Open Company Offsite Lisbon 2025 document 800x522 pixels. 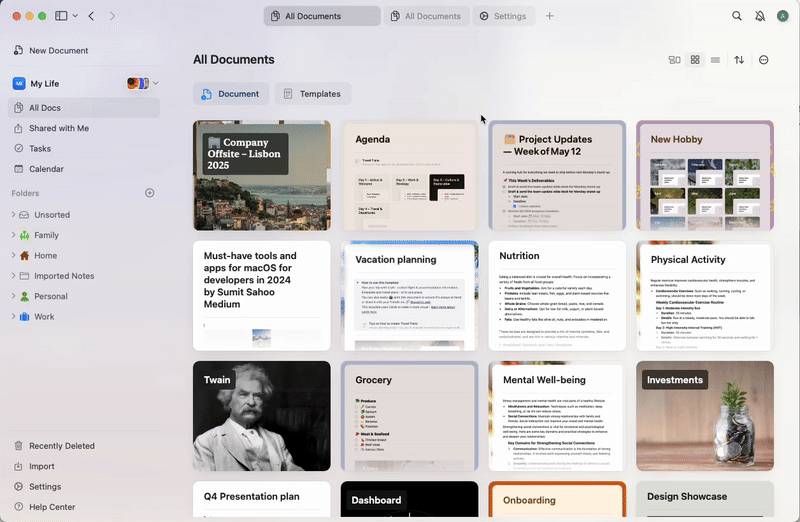[262, 176]
